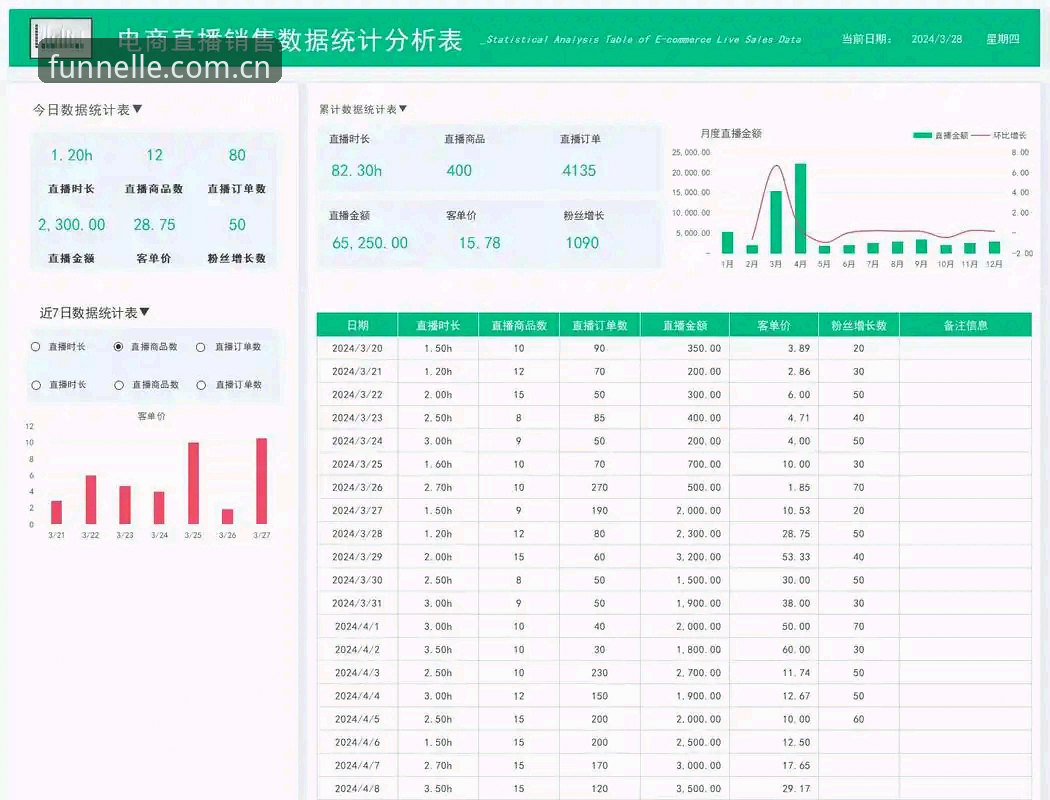Expand the 累计数据统计表 dropdown triangle

(402, 108)
